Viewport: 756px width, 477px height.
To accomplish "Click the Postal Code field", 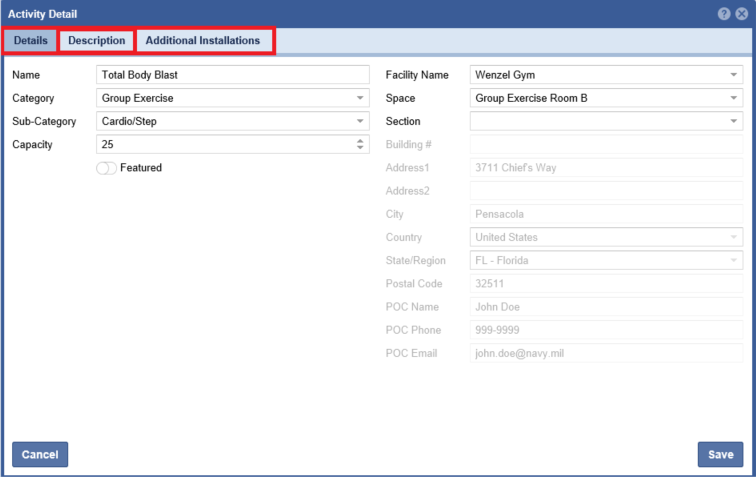I will [x=606, y=284].
